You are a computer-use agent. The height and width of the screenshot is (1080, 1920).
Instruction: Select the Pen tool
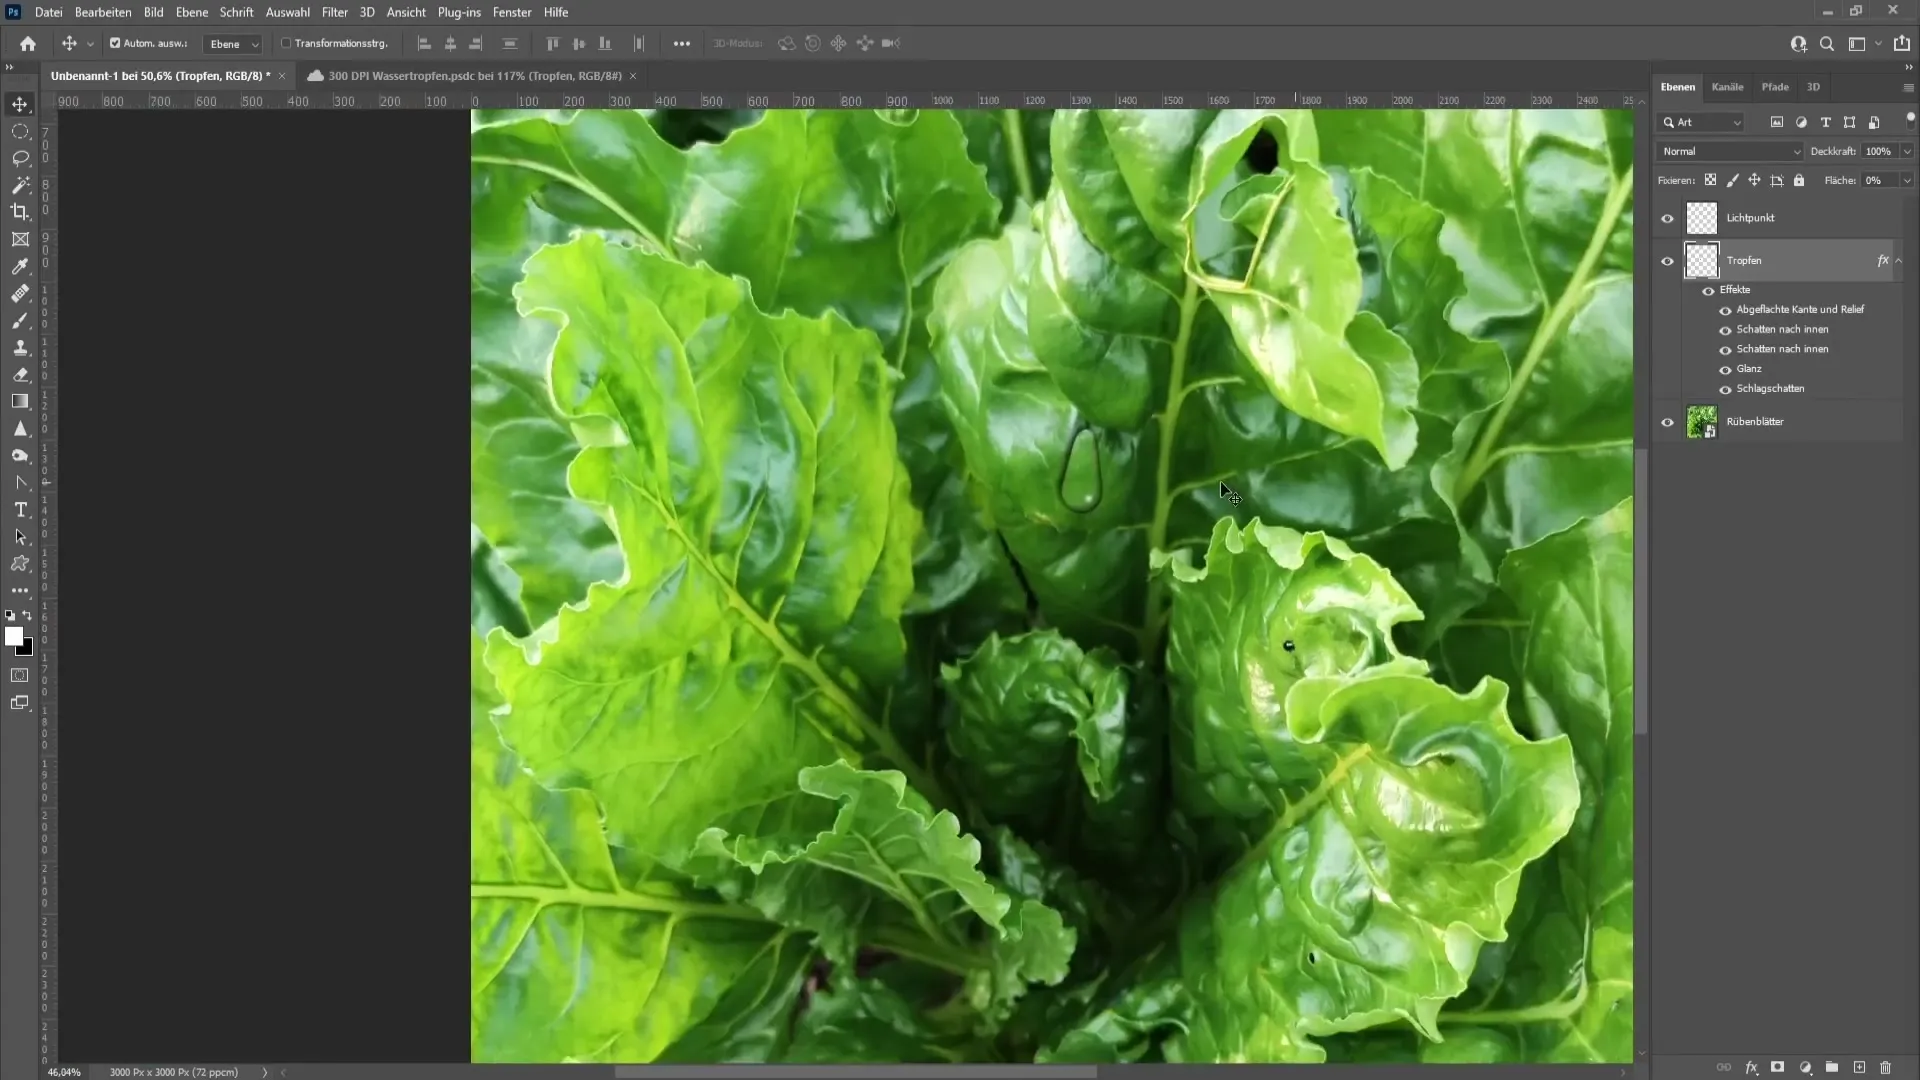point(20,482)
